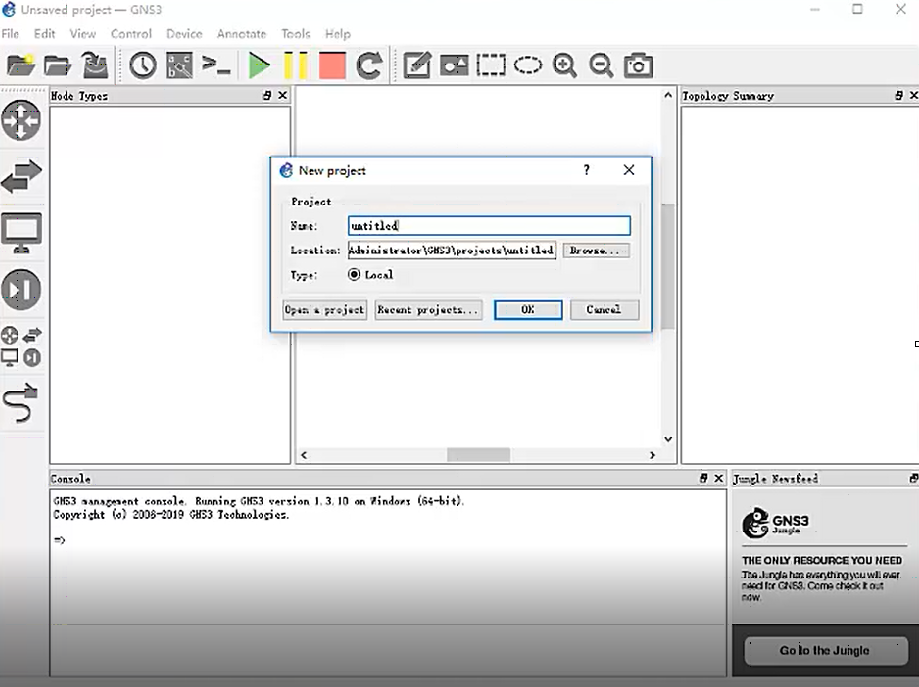Click the Open a project button
Image resolution: width=919 pixels, height=687 pixels.
(325, 310)
